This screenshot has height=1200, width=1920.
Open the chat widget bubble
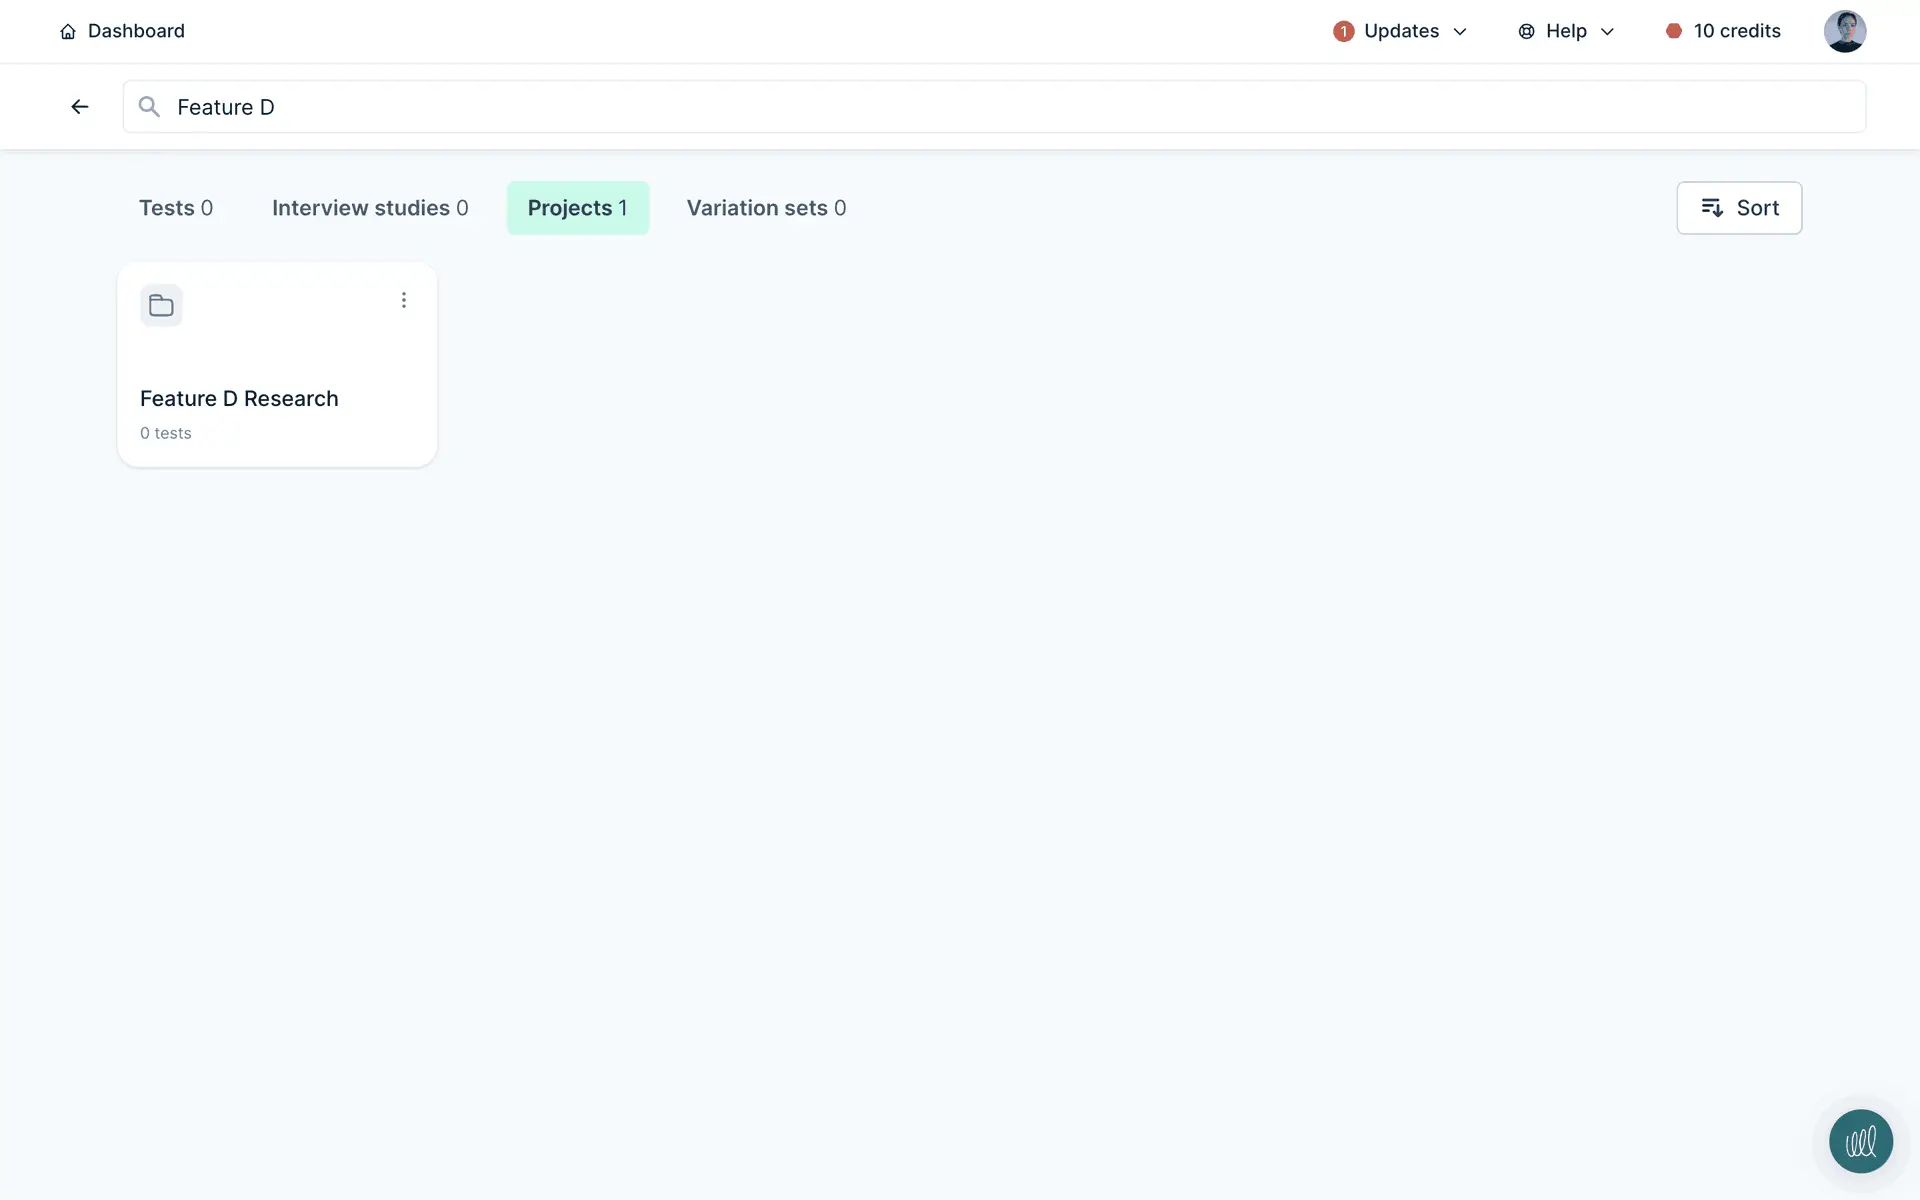pos(1860,1141)
